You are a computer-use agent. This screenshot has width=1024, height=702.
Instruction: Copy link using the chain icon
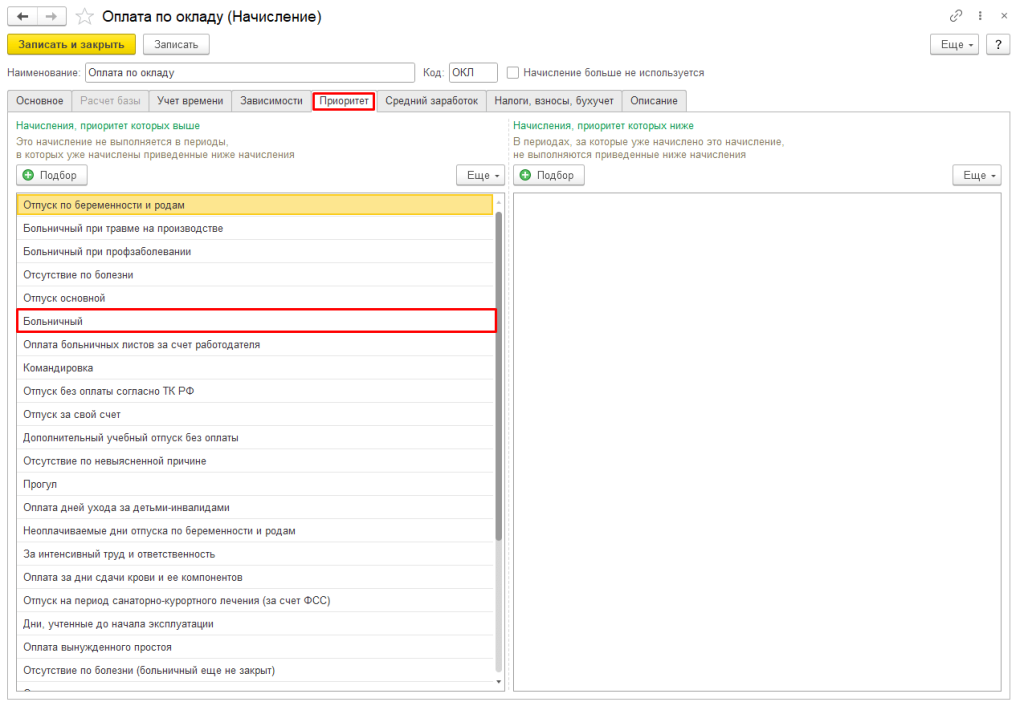(955, 16)
